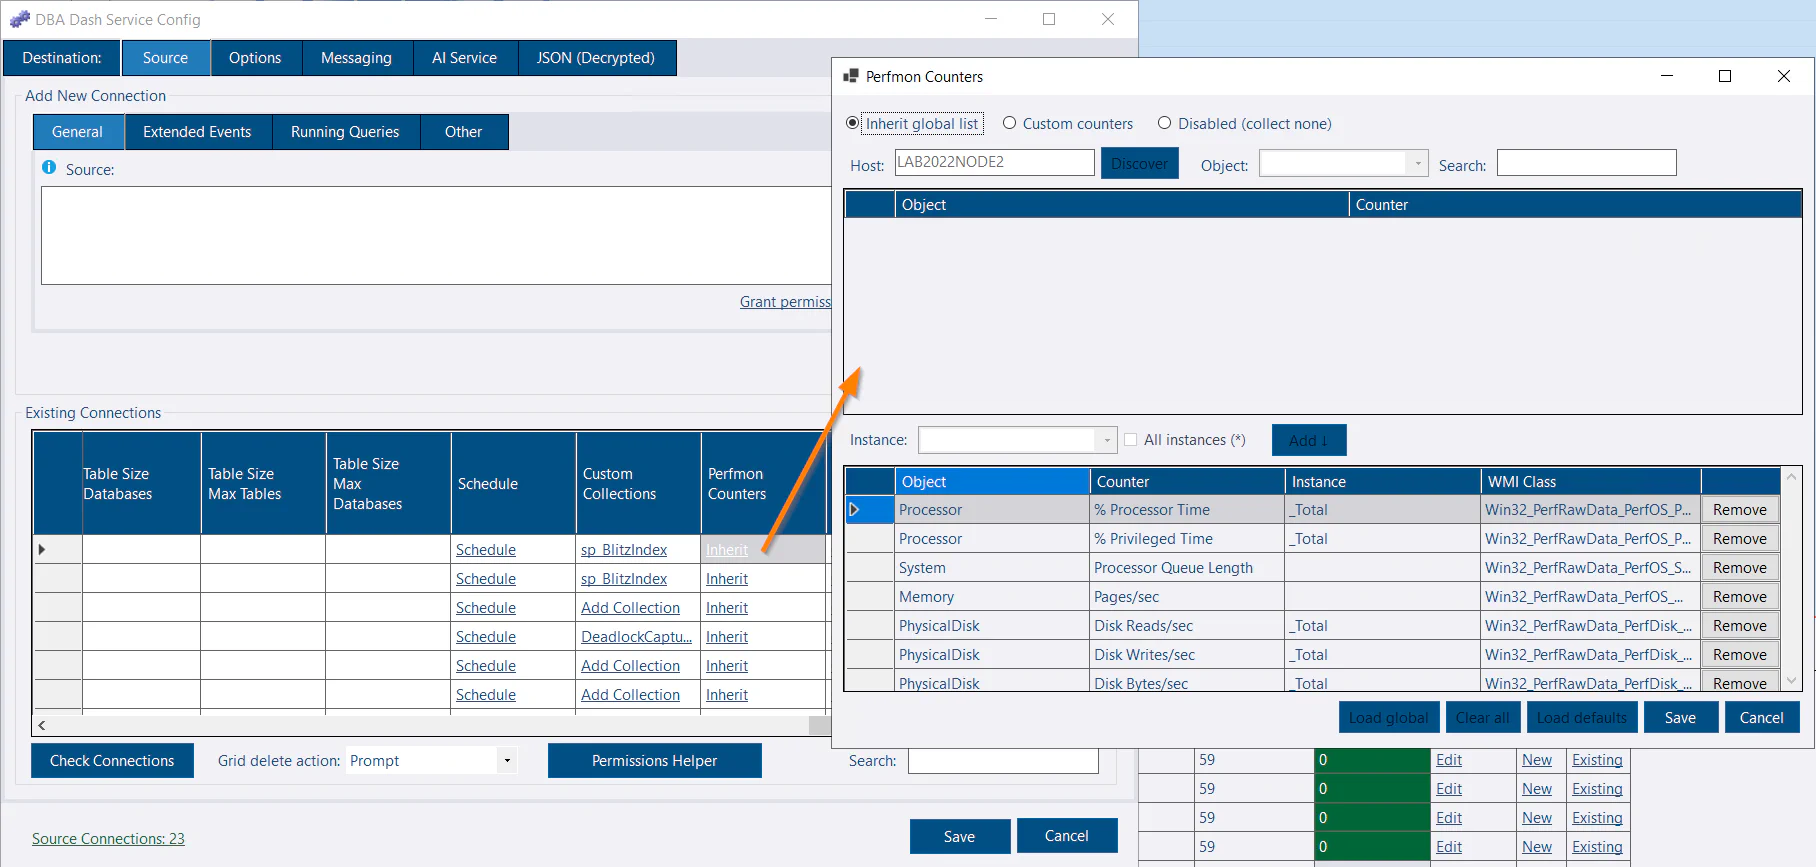Click the Check Connections button
This screenshot has height=867, width=1816.
pyautogui.click(x=112, y=761)
